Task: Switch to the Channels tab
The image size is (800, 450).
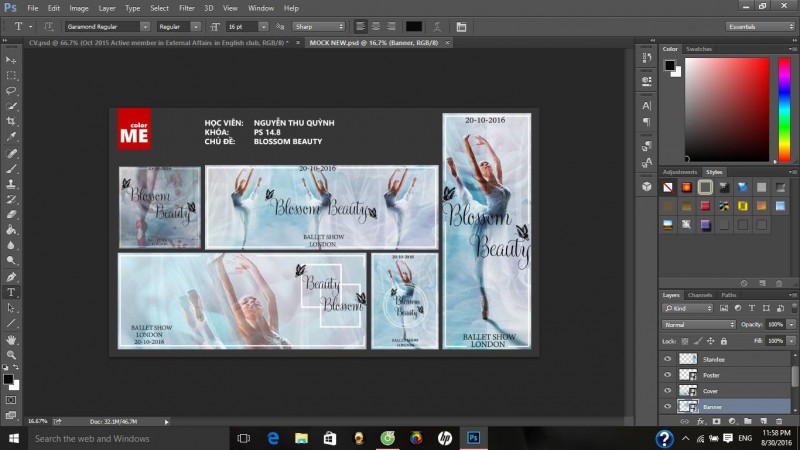Action: [699, 295]
